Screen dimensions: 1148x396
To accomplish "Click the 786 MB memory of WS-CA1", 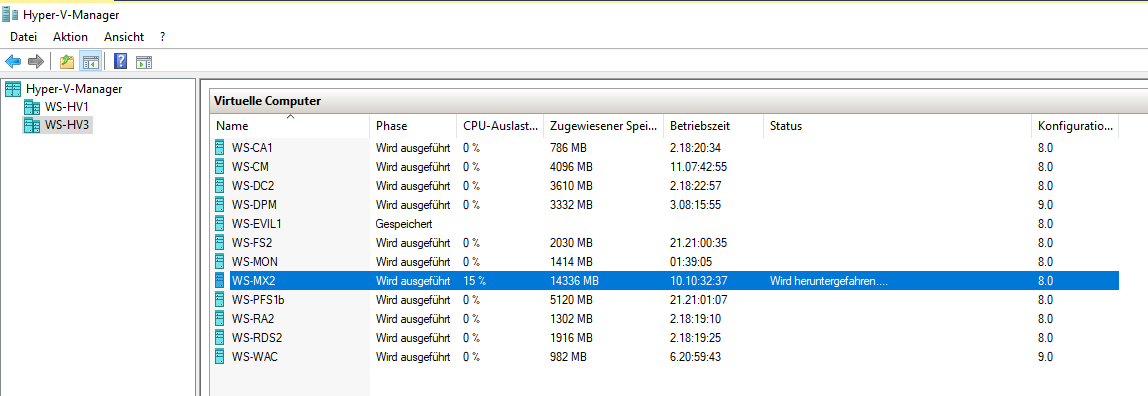I will [x=568, y=147].
